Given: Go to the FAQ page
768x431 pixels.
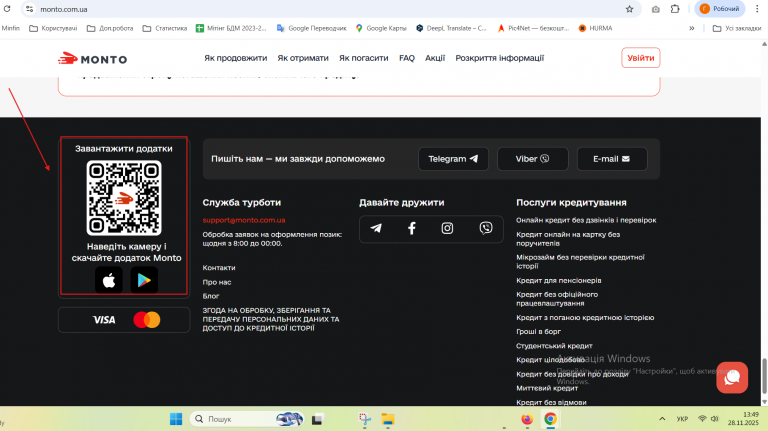Looking at the screenshot, I should 407,58.
